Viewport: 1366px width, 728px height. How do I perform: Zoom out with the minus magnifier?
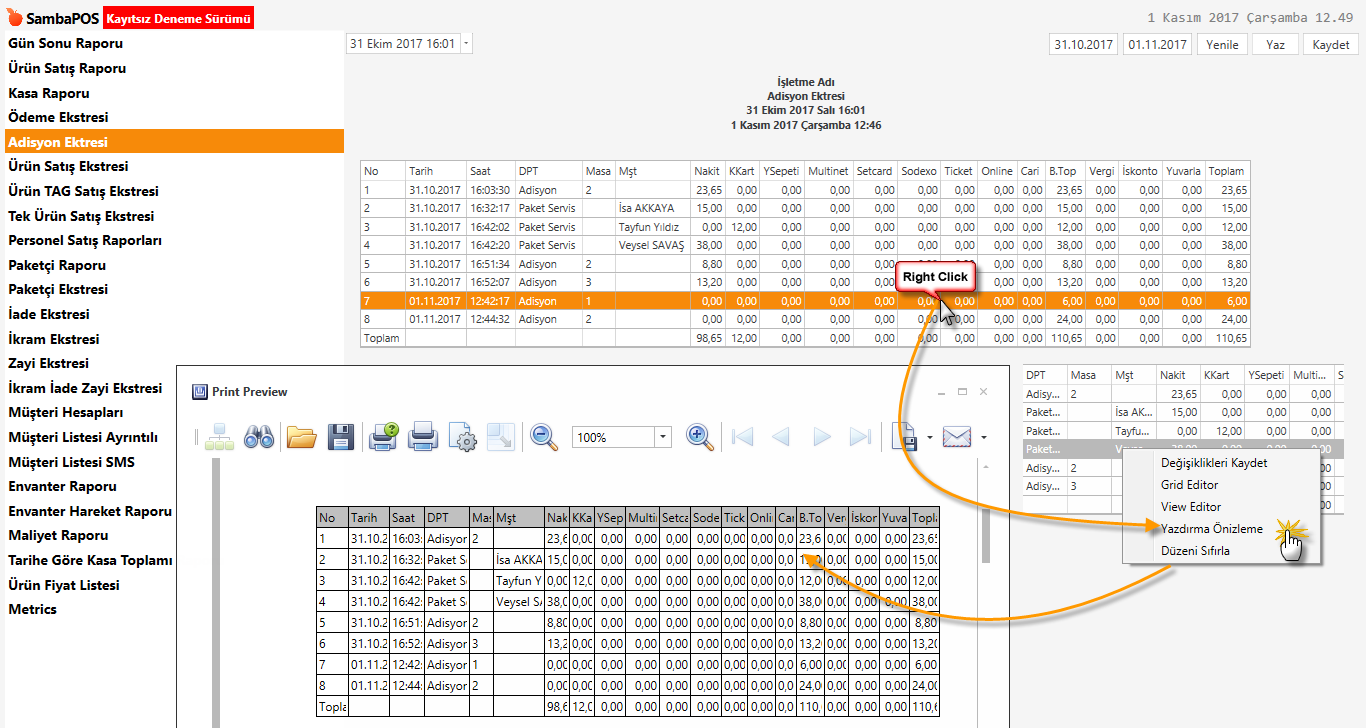click(x=544, y=437)
